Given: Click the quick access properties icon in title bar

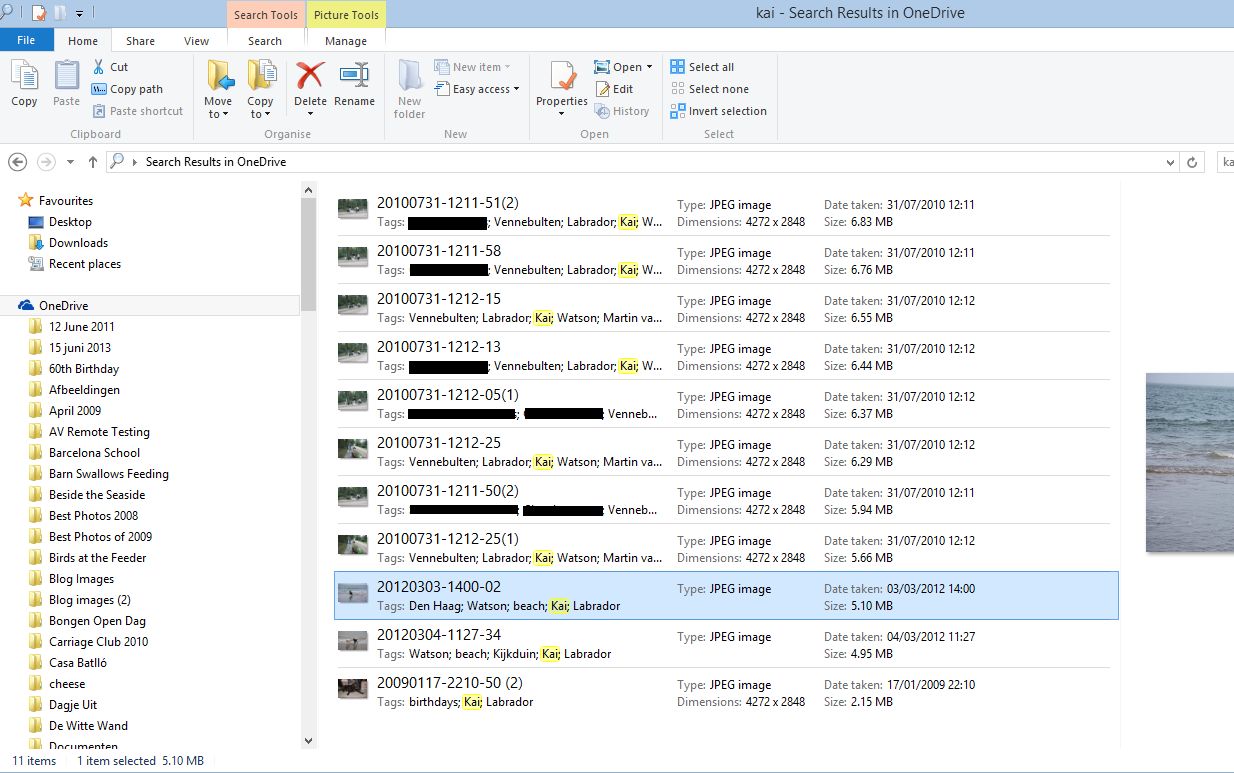Looking at the screenshot, I should (39, 14).
